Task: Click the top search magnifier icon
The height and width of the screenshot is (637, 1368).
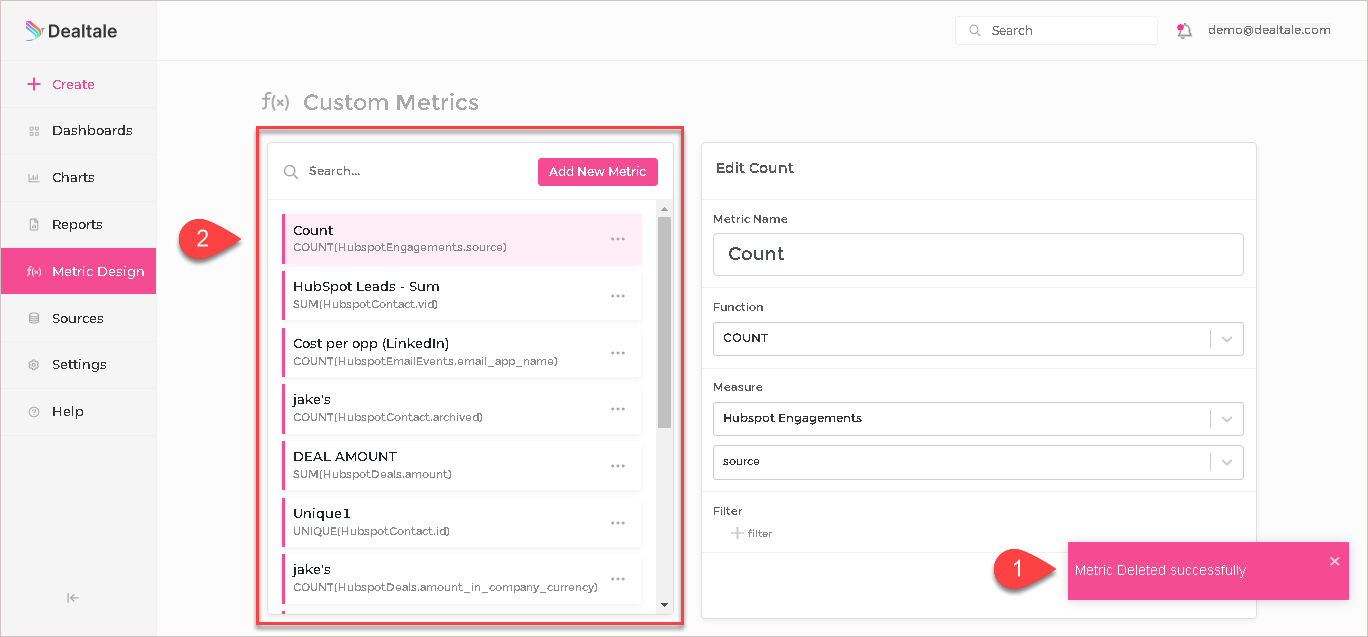Action: 975,31
